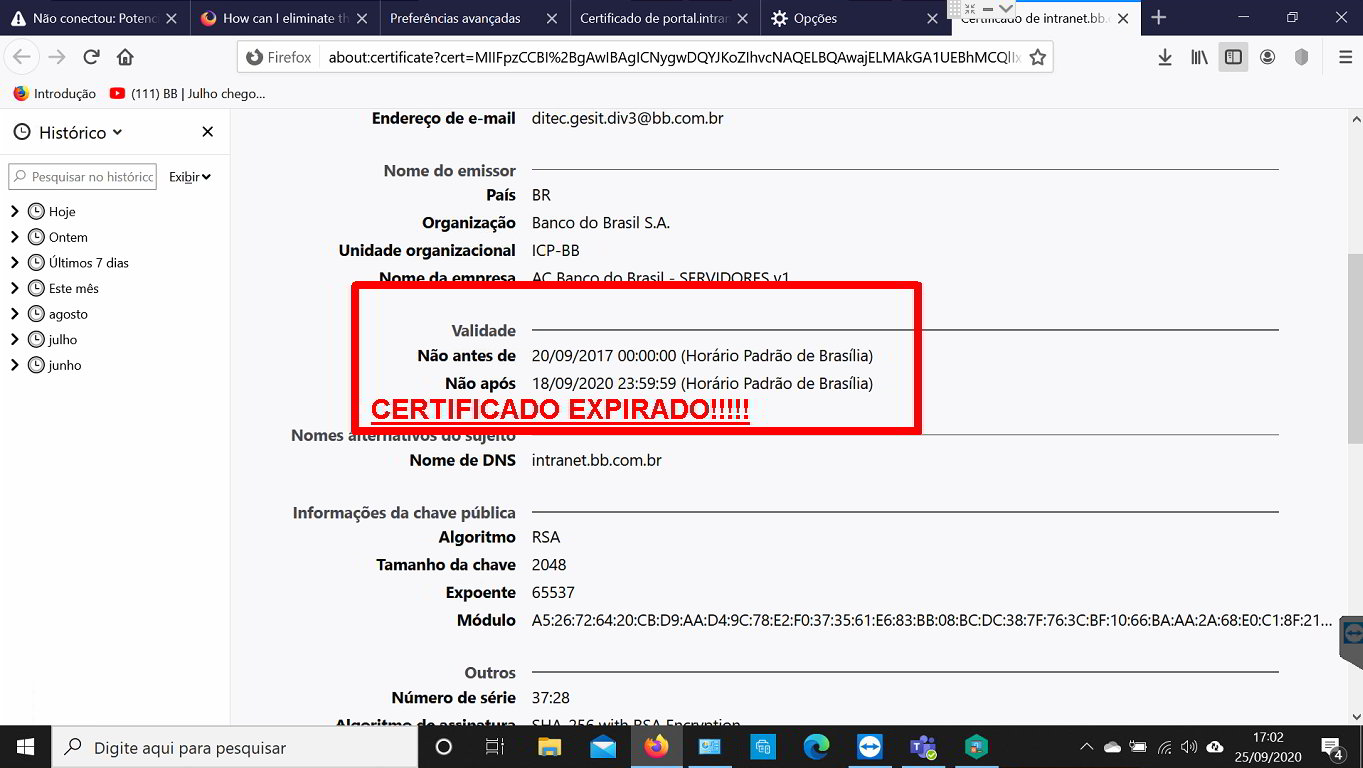Image resolution: width=1363 pixels, height=768 pixels.
Task: Open the Windows Start menu
Action: (x=24, y=747)
